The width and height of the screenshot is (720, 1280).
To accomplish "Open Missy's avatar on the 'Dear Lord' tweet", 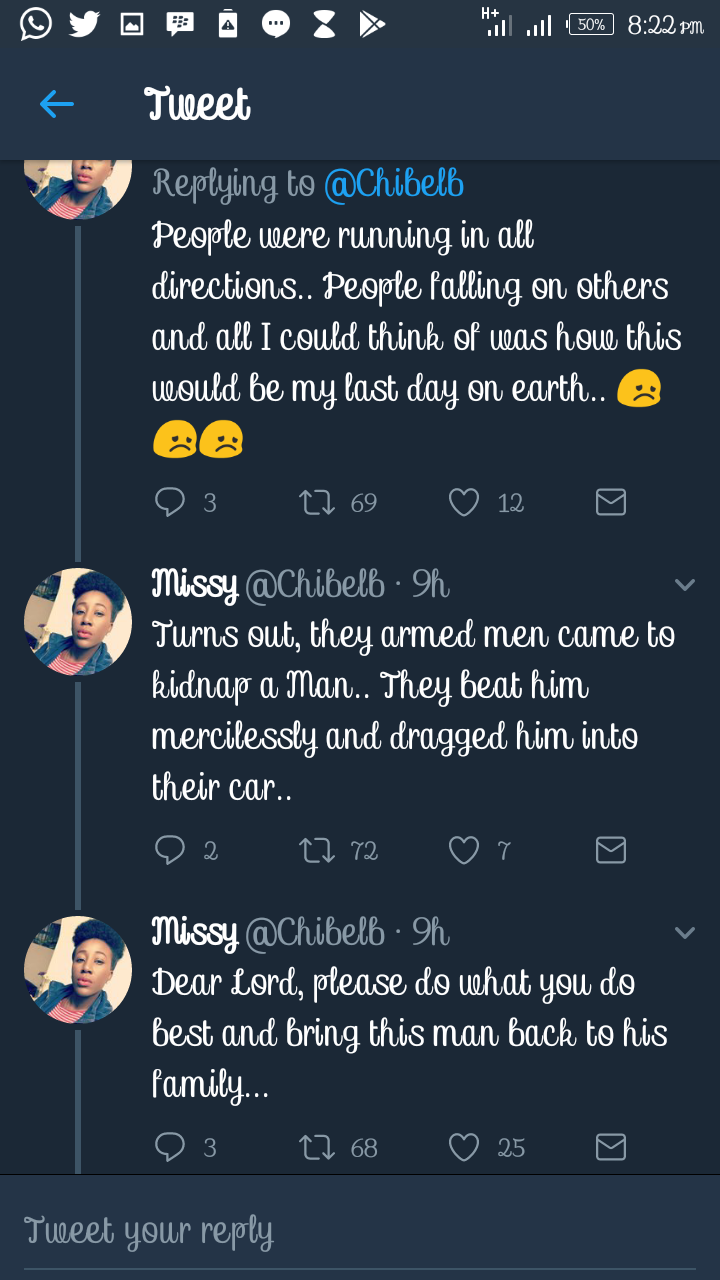I will point(78,969).
